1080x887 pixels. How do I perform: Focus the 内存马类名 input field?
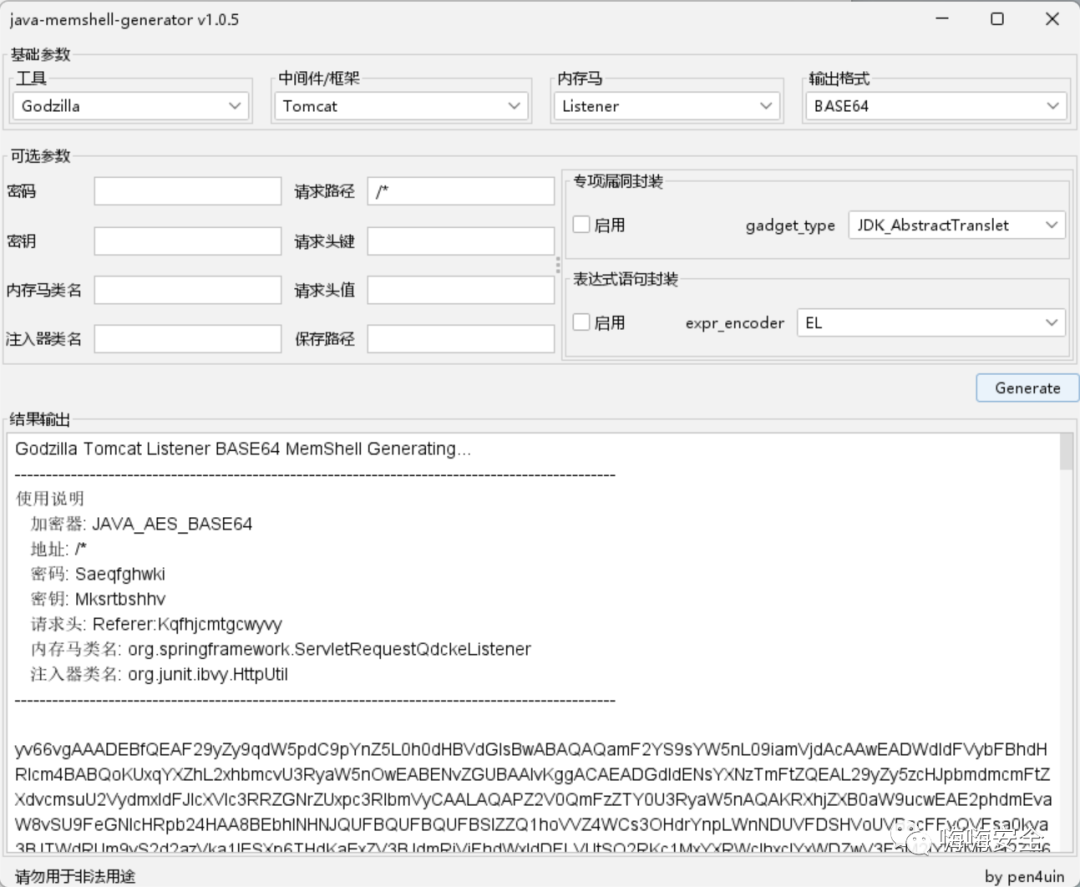tap(187, 290)
